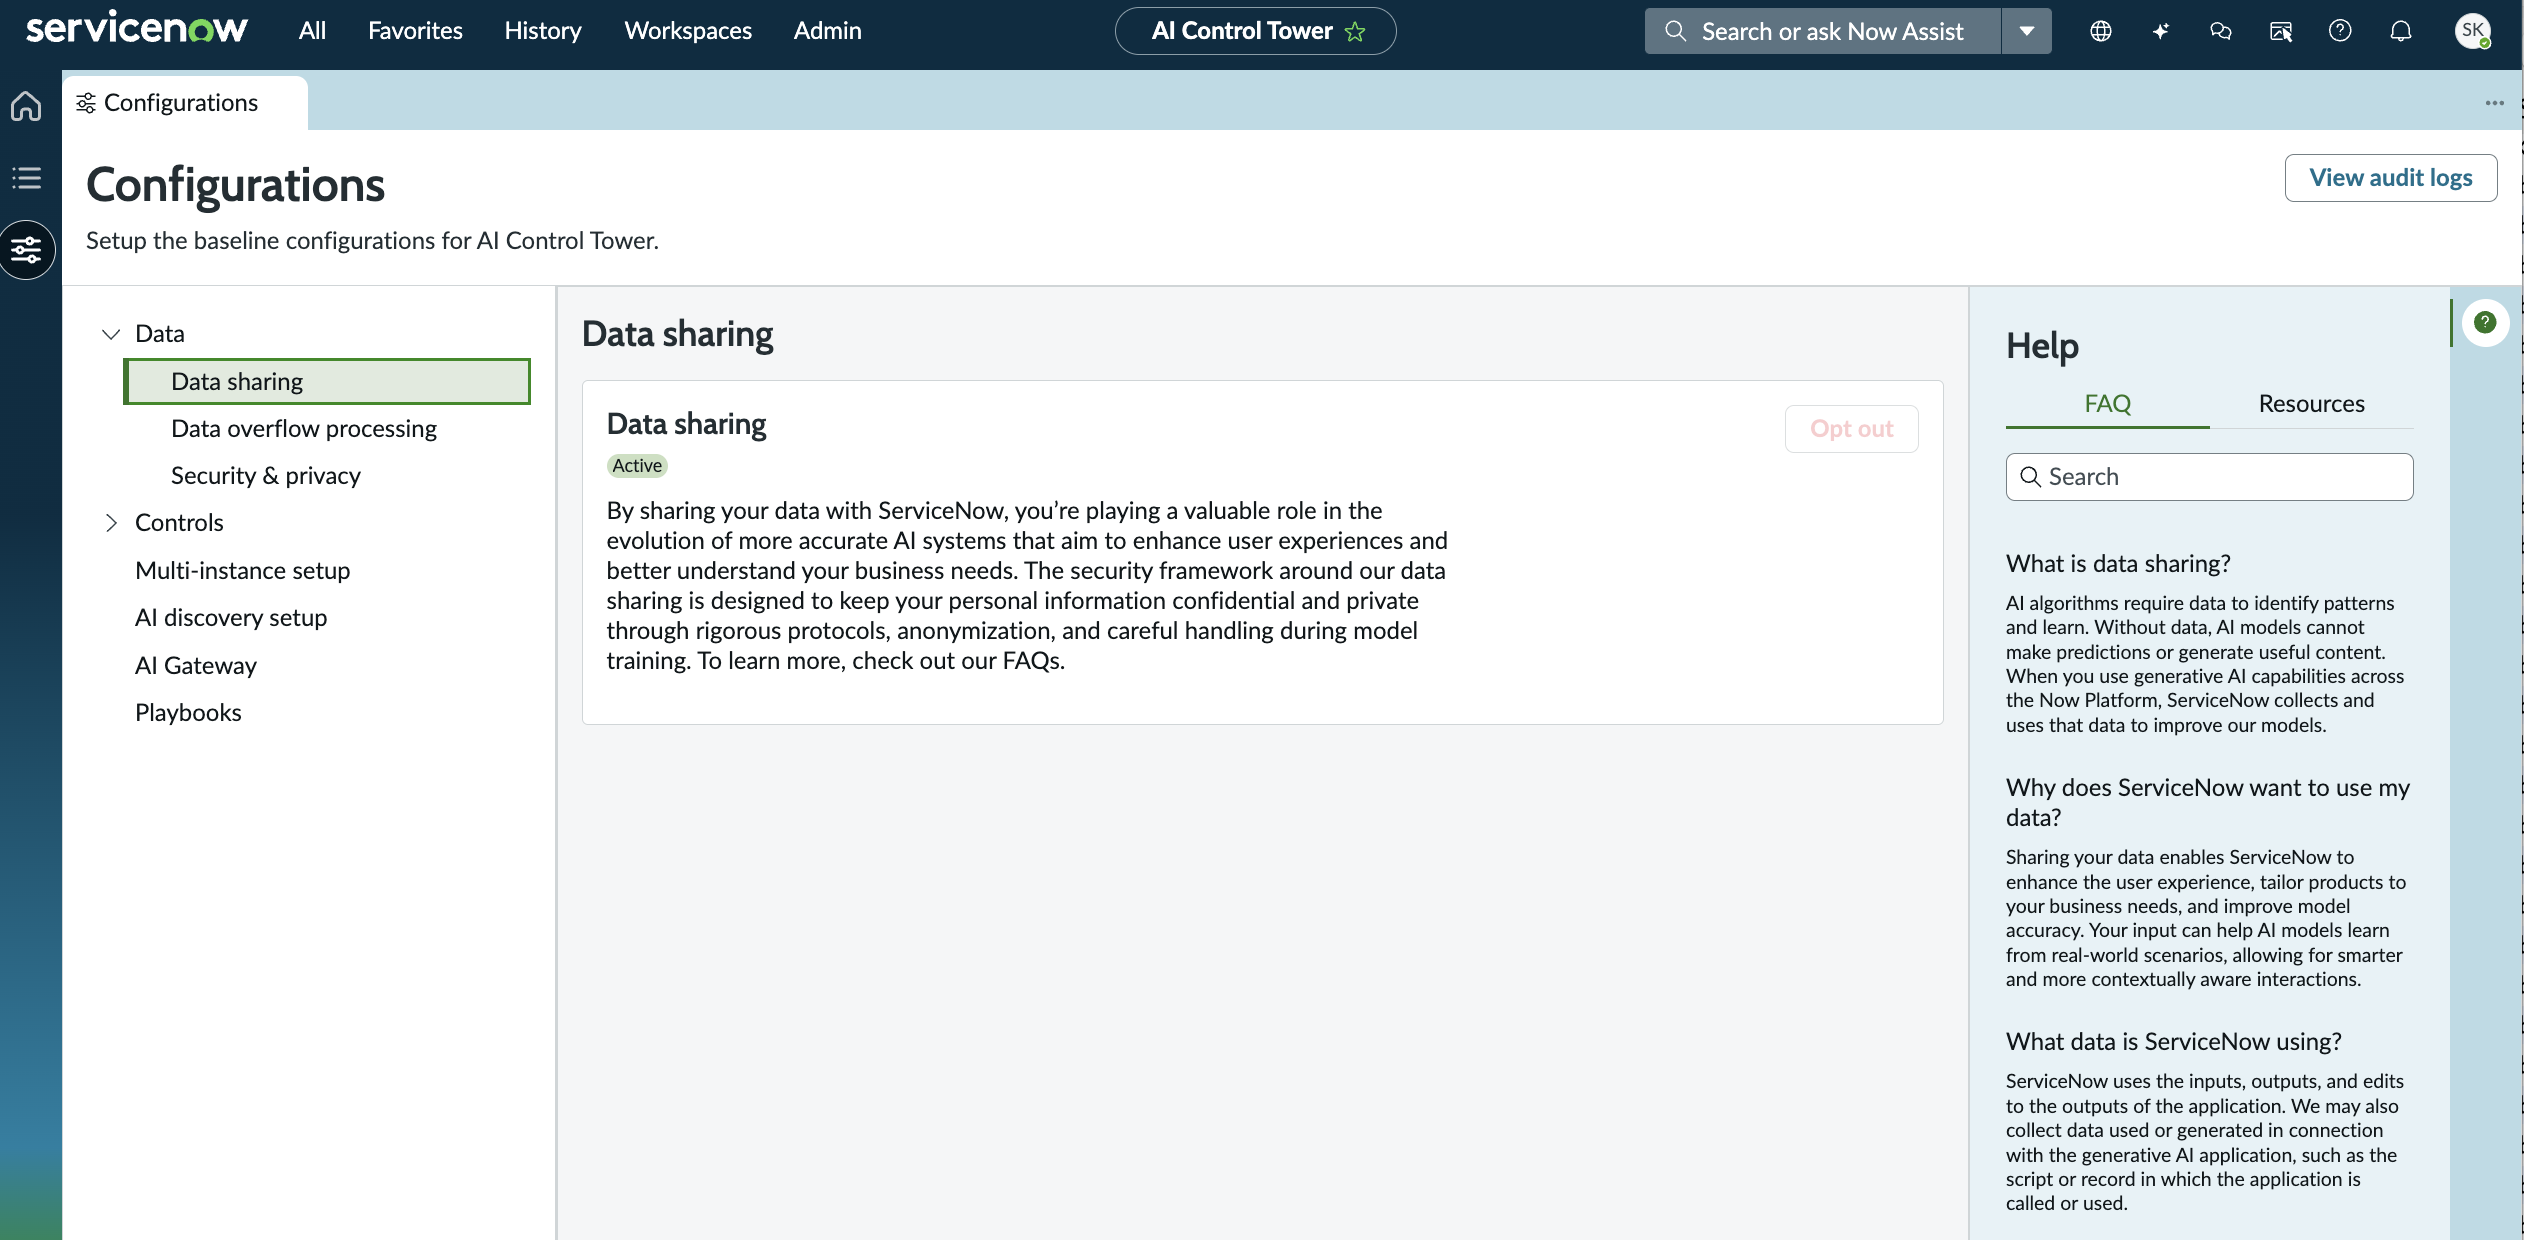Open the tab bar more options ellipsis
This screenshot has height=1240, width=2524.
point(2495,103)
